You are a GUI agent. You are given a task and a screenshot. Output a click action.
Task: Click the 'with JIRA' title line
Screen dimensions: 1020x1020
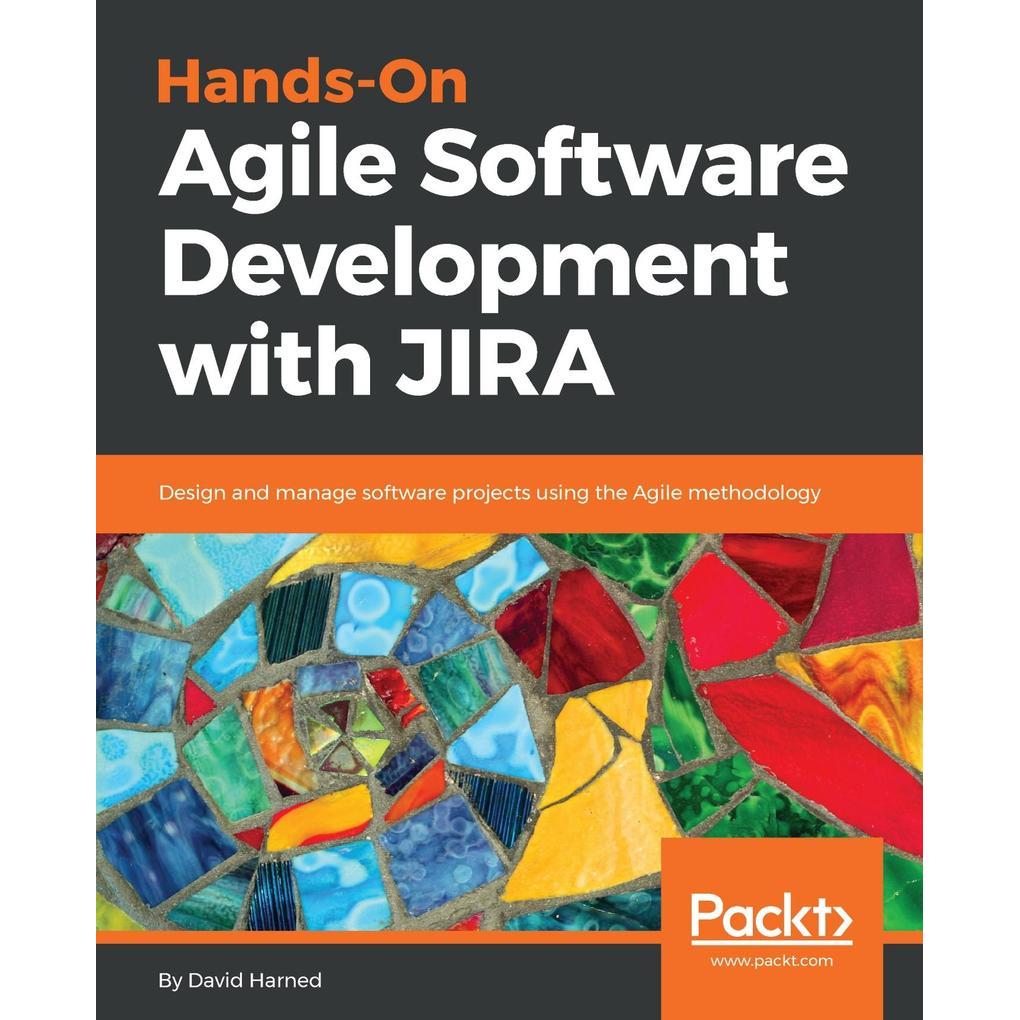coord(387,360)
